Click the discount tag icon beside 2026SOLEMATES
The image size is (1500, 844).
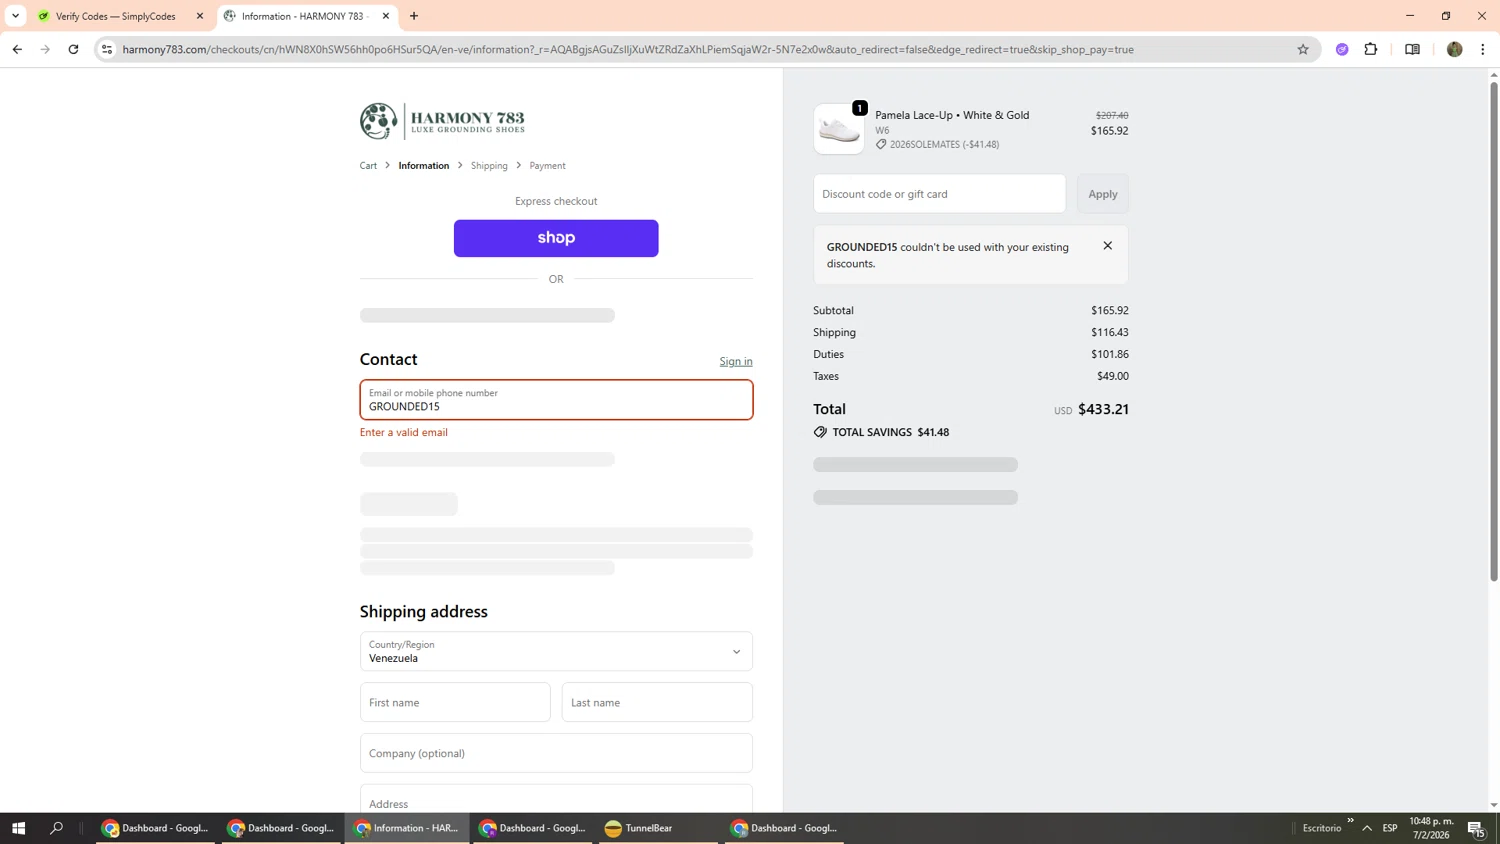point(881,144)
